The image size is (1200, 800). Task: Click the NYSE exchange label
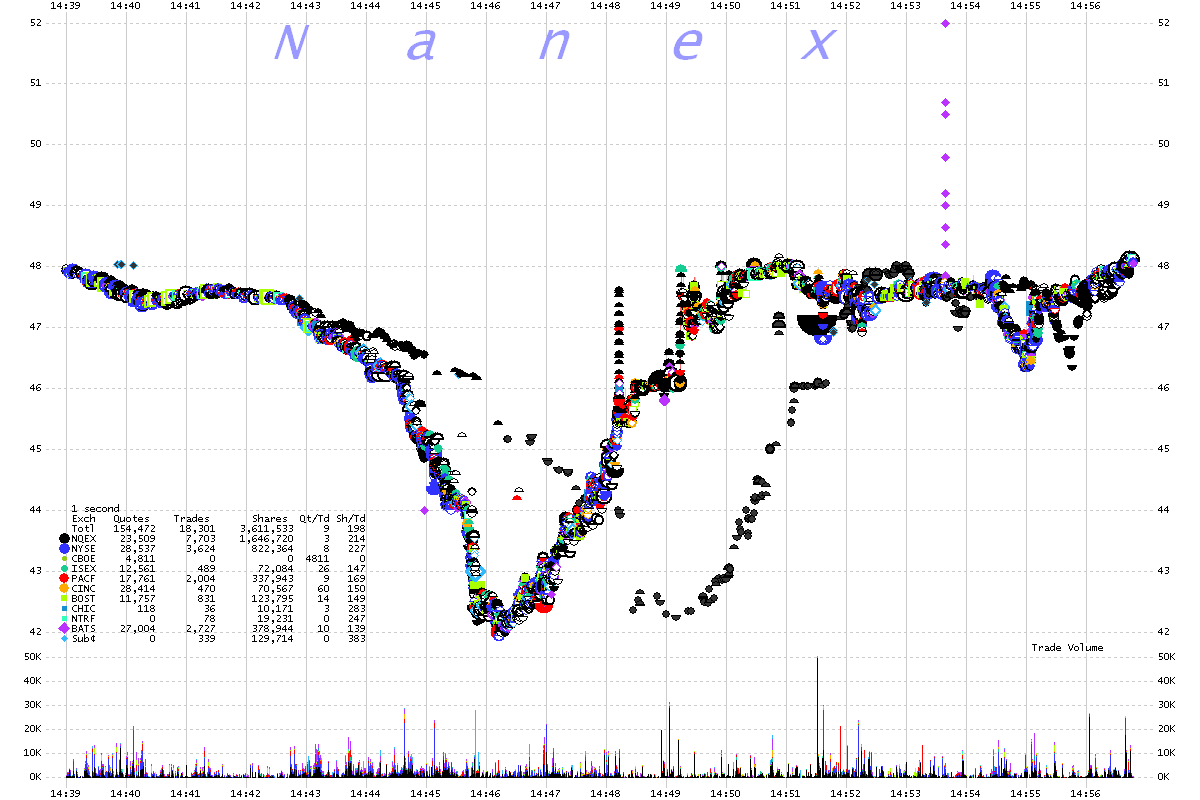click(x=84, y=548)
